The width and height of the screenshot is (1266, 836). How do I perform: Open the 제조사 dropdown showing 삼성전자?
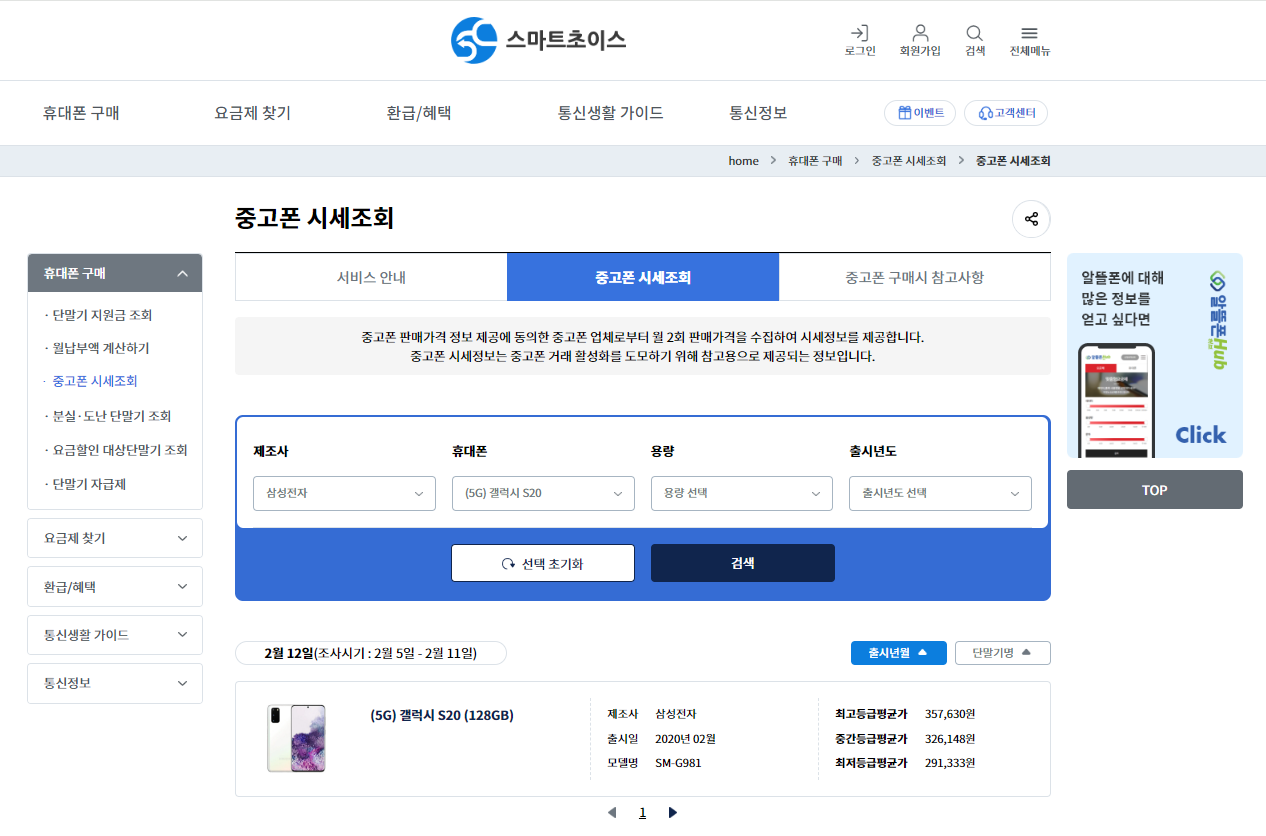(x=344, y=493)
